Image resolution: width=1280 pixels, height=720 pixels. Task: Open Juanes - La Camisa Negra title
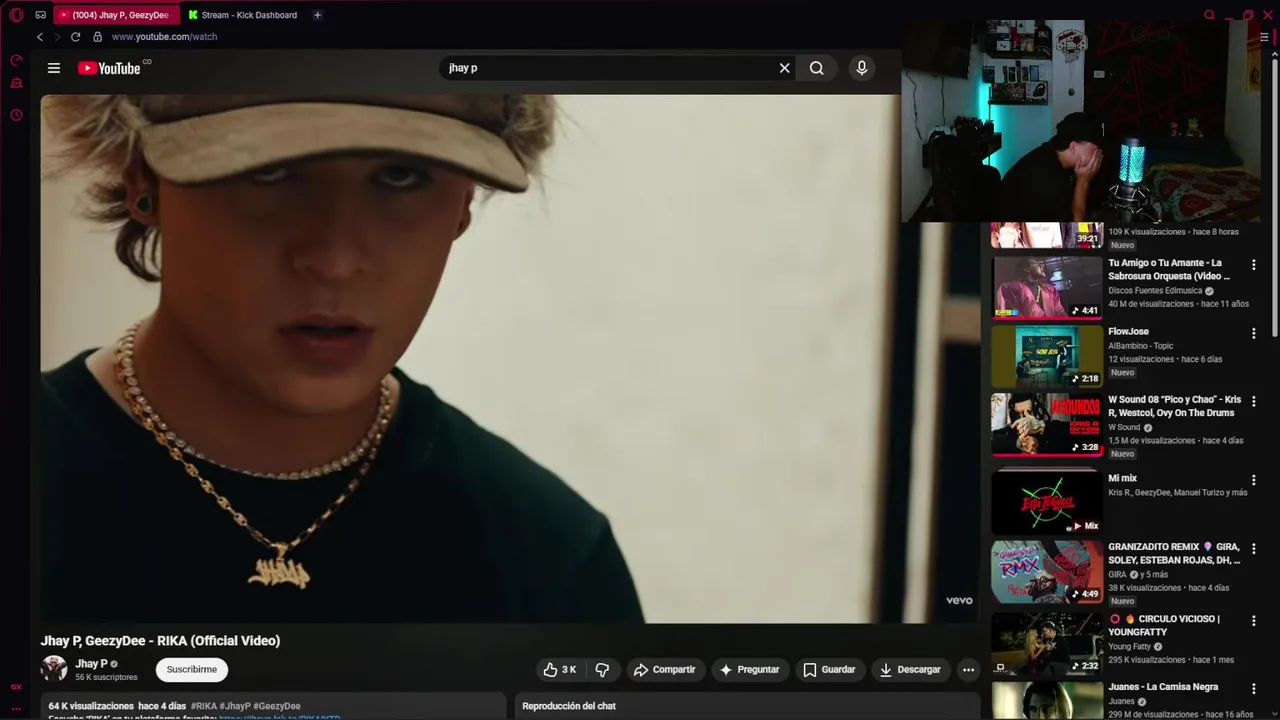point(1163,687)
